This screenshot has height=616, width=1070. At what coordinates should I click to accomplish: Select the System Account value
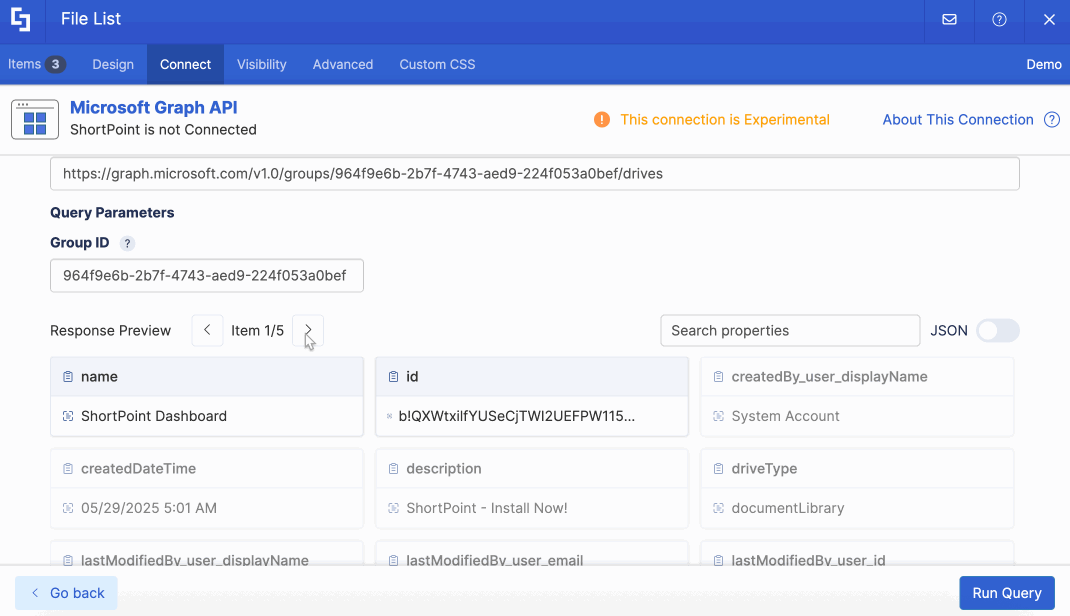pos(785,416)
